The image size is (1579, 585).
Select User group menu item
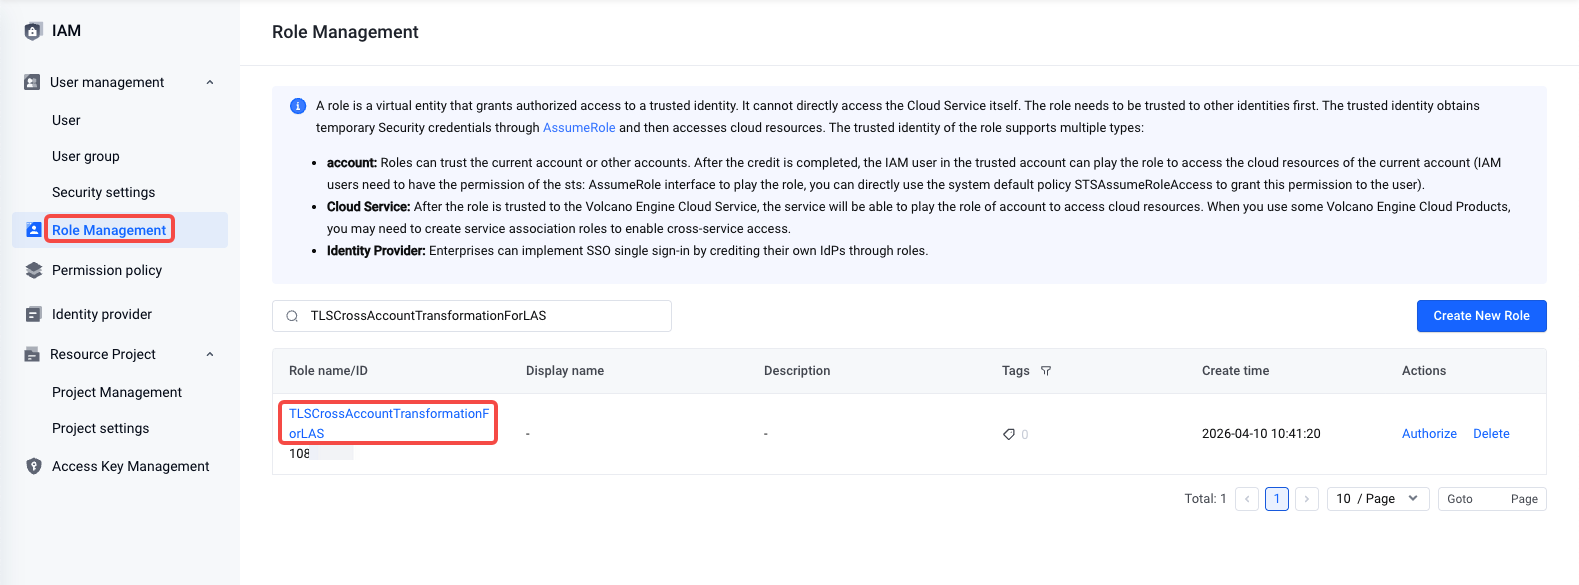pos(86,156)
